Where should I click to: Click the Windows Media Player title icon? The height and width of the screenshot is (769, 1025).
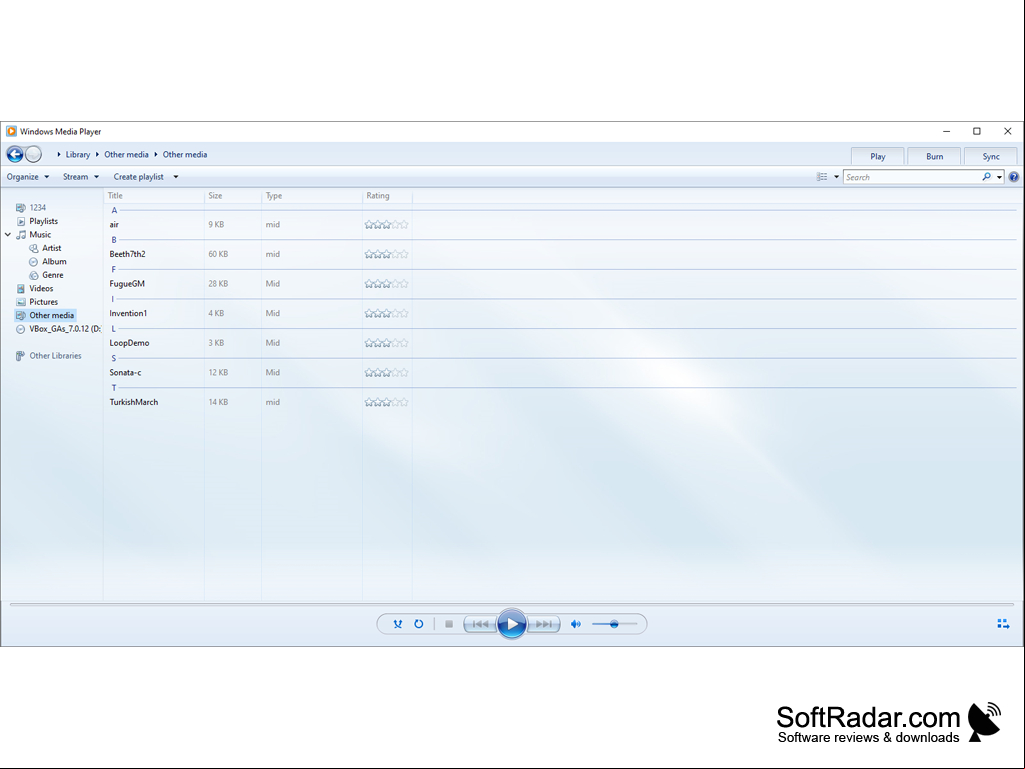11,131
